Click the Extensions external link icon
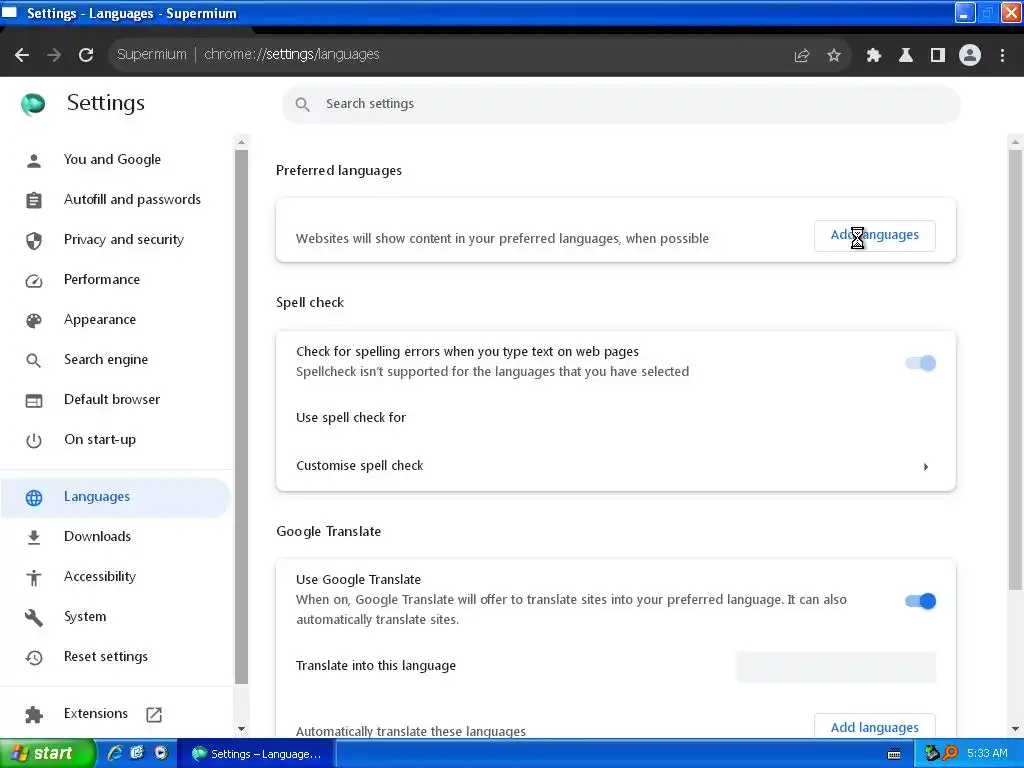The height and width of the screenshot is (768, 1024). tap(154, 714)
